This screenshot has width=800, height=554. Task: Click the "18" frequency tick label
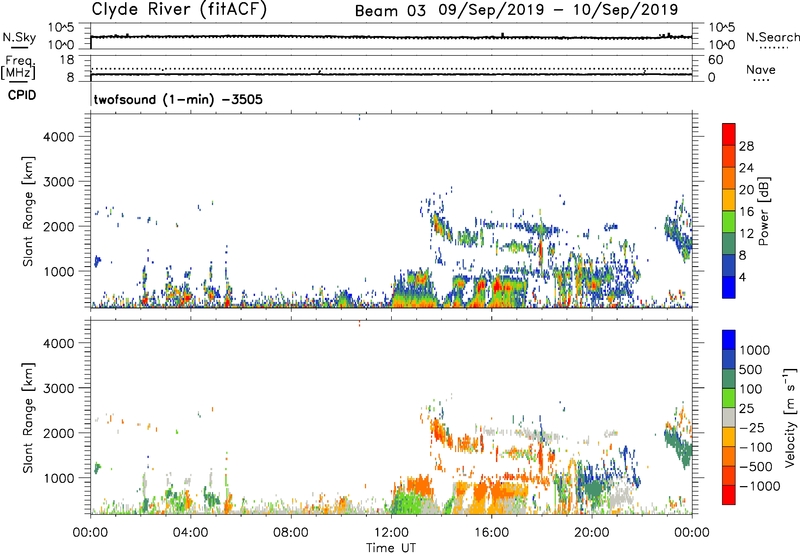[67, 60]
